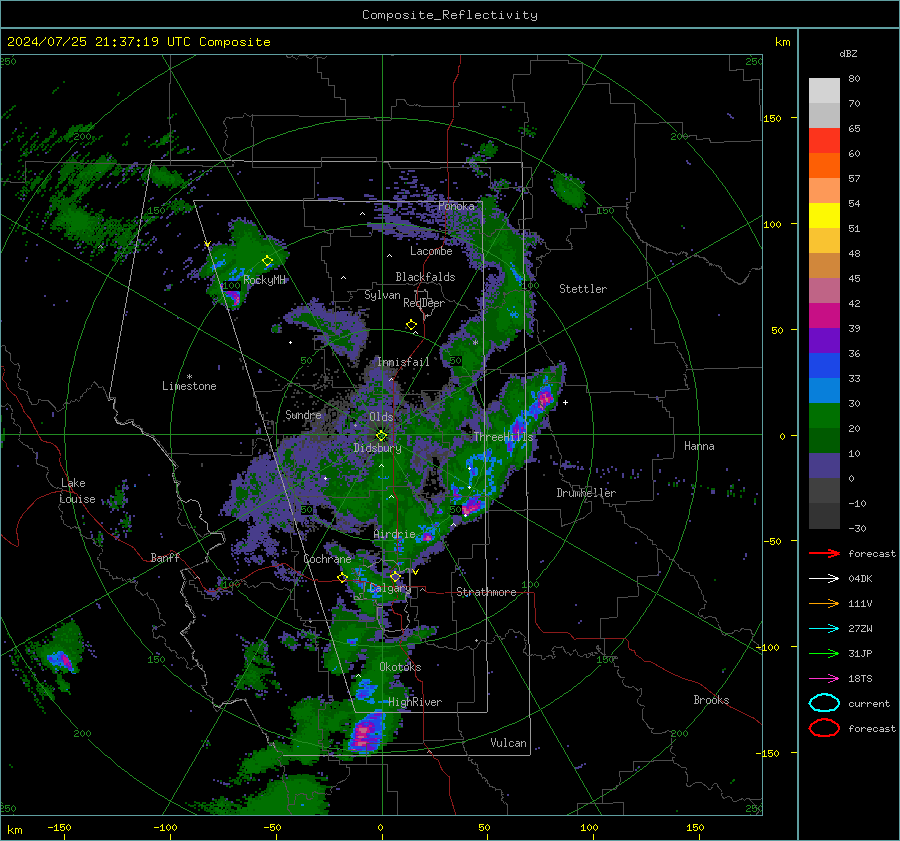Click the Ponoka city label

[456, 206]
